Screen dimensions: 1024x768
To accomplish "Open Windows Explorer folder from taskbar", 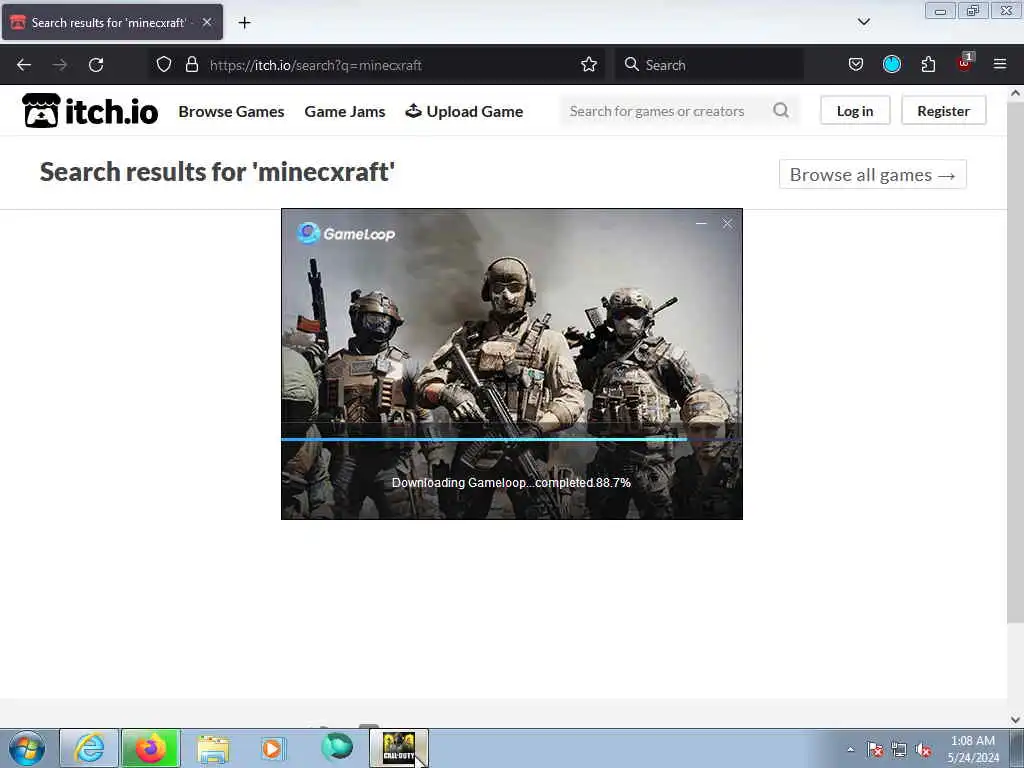I will (213, 748).
